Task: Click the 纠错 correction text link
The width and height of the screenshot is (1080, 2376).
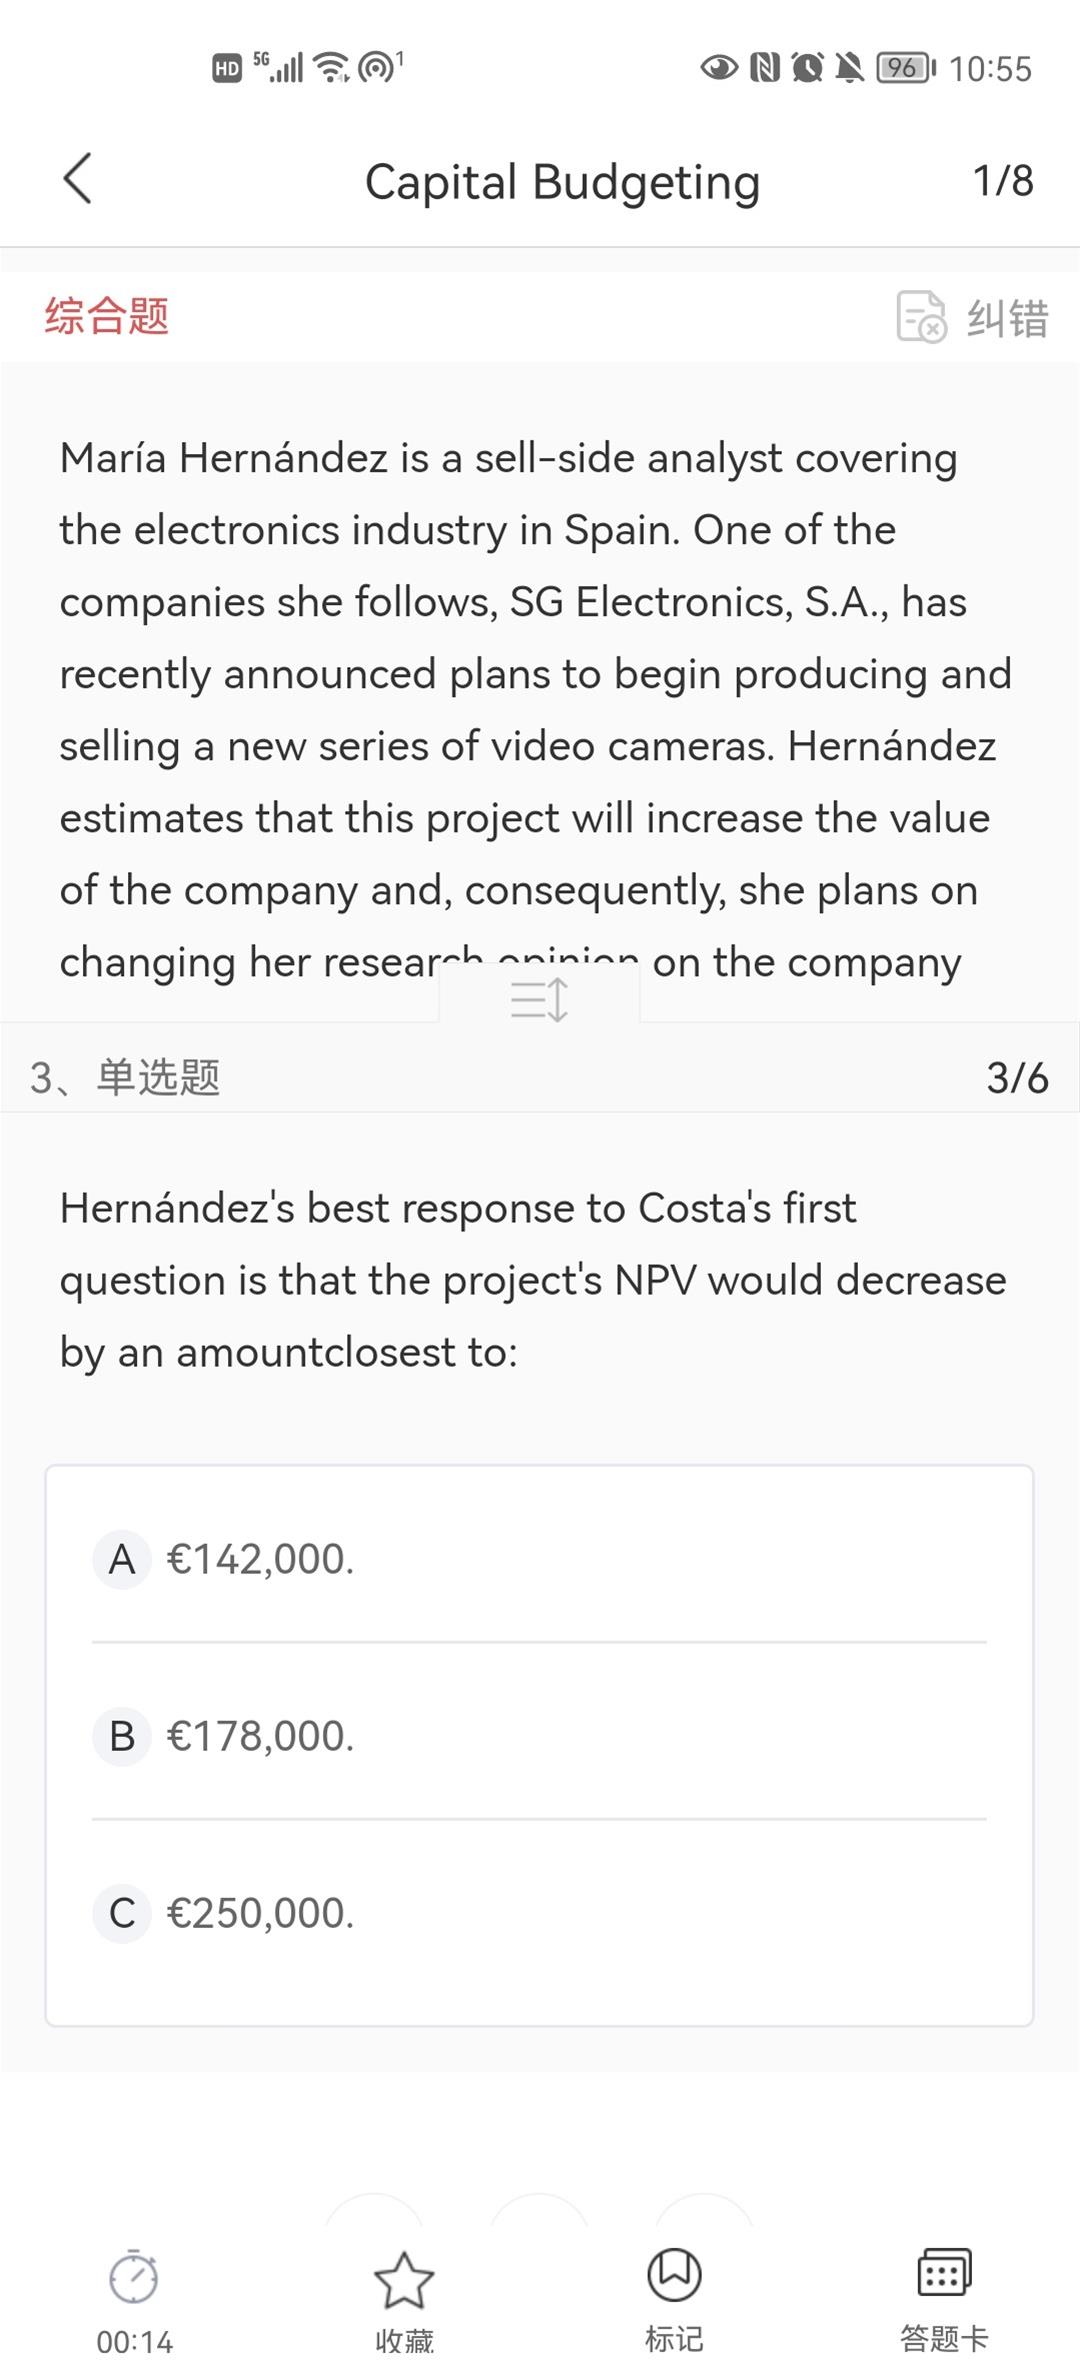Action: (1007, 319)
